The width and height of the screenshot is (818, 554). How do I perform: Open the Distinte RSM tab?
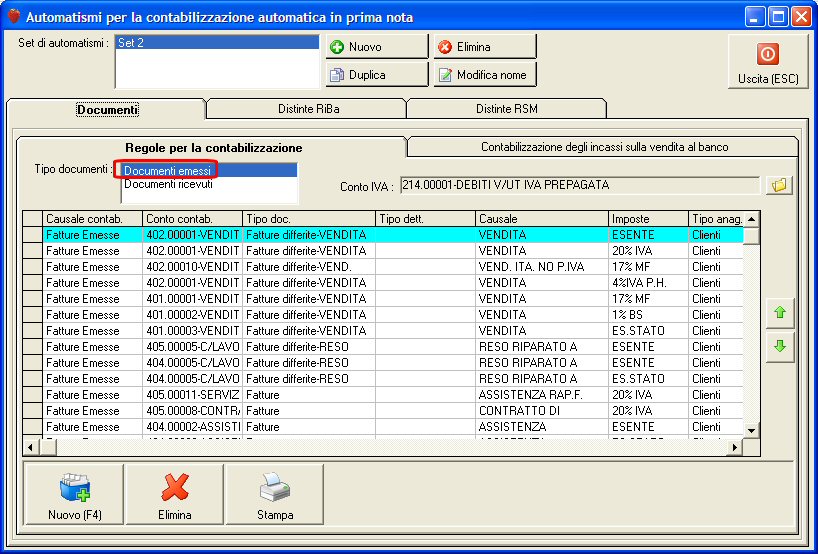(x=506, y=109)
